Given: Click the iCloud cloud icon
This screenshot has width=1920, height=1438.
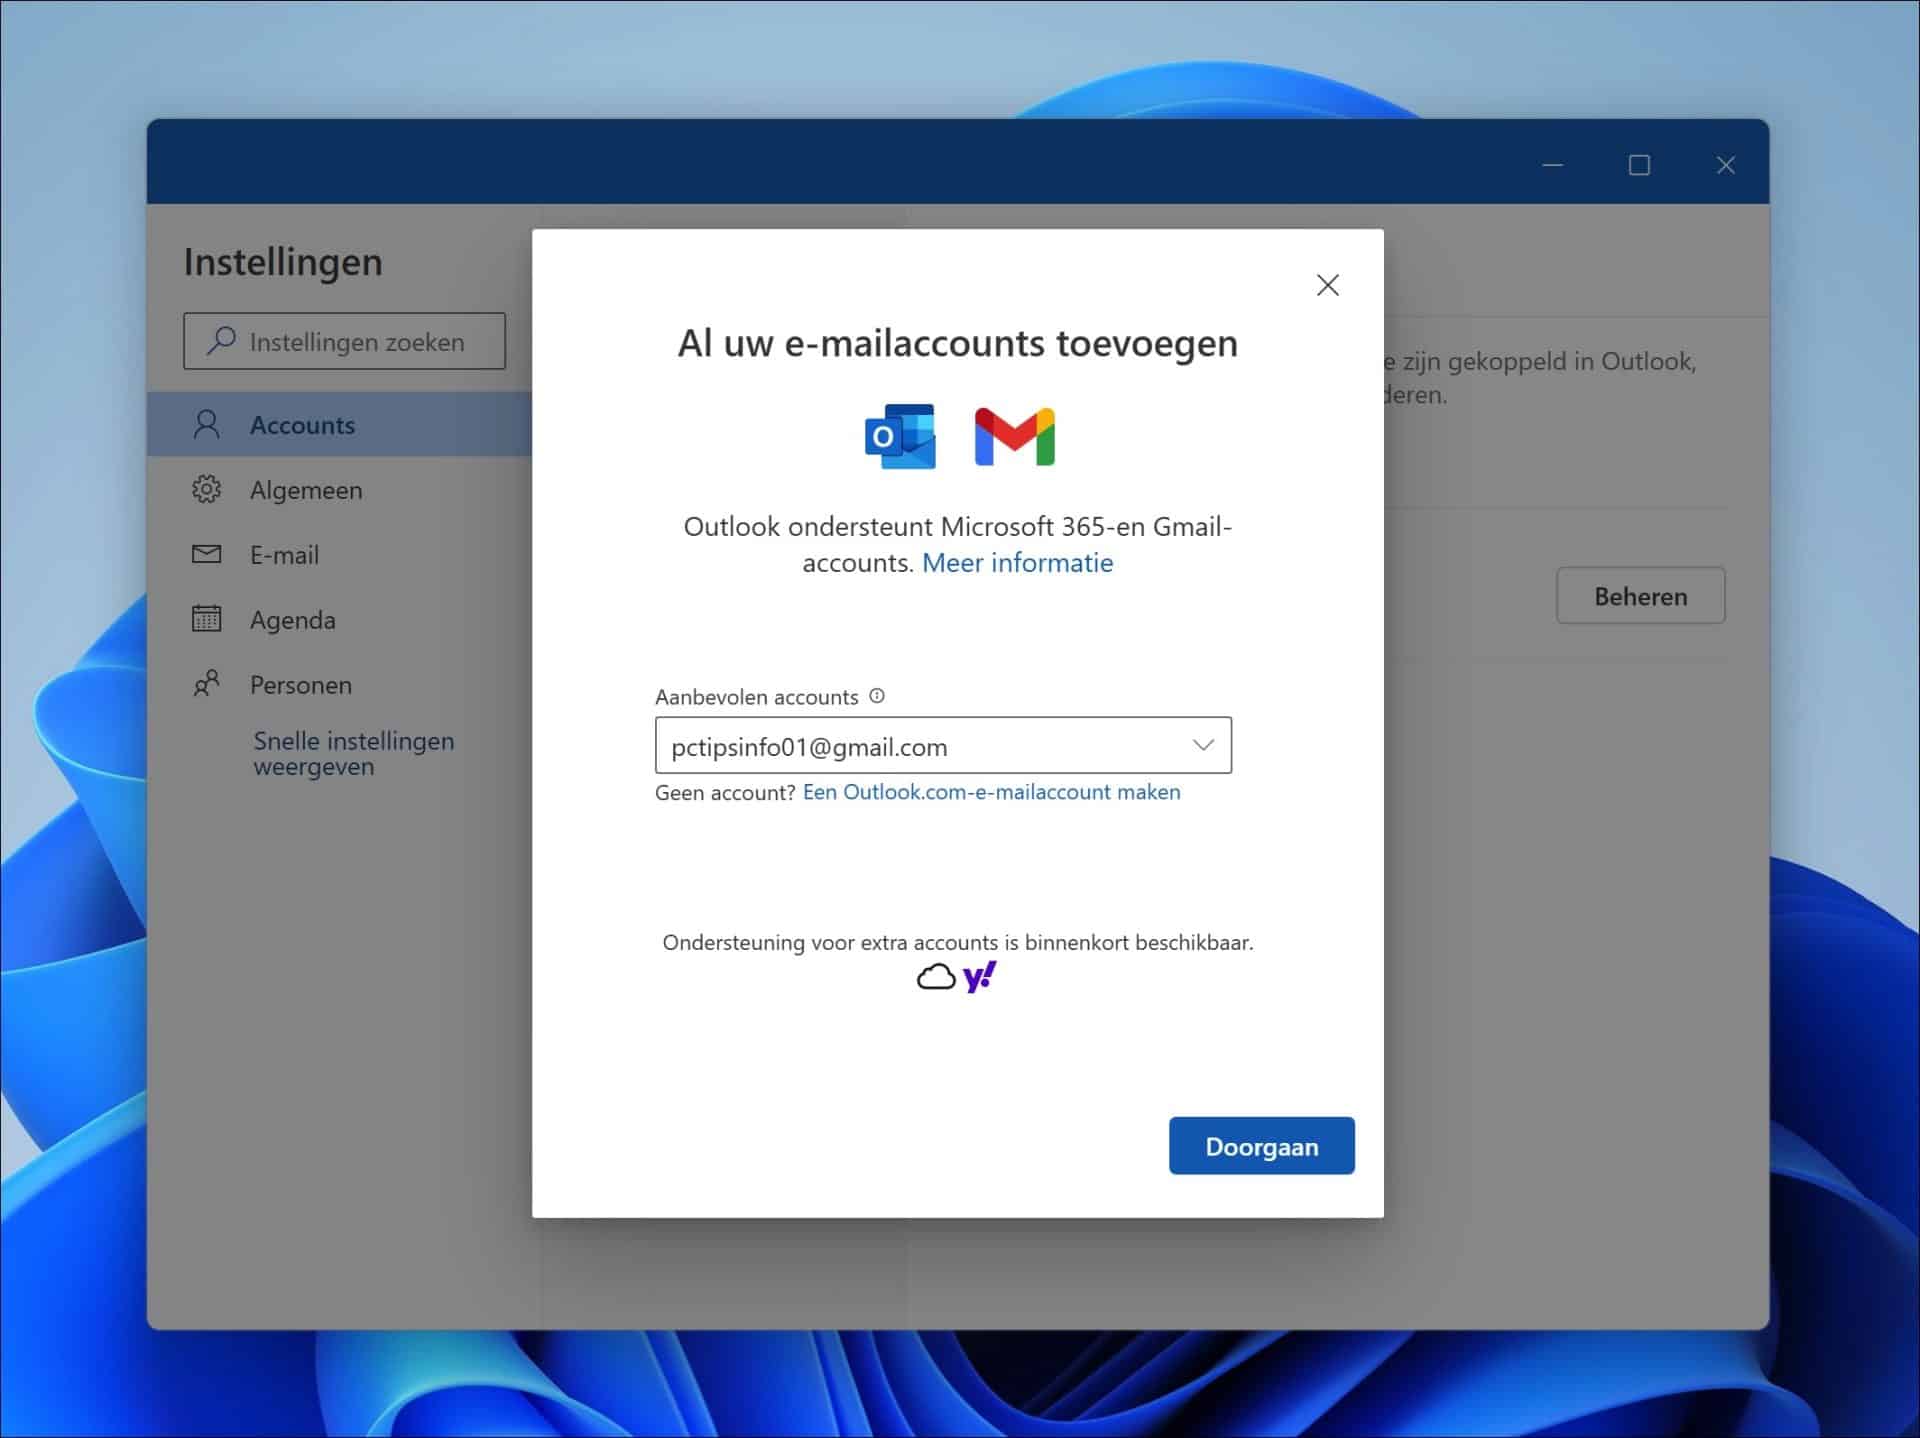Looking at the screenshot, I should 935,975.
